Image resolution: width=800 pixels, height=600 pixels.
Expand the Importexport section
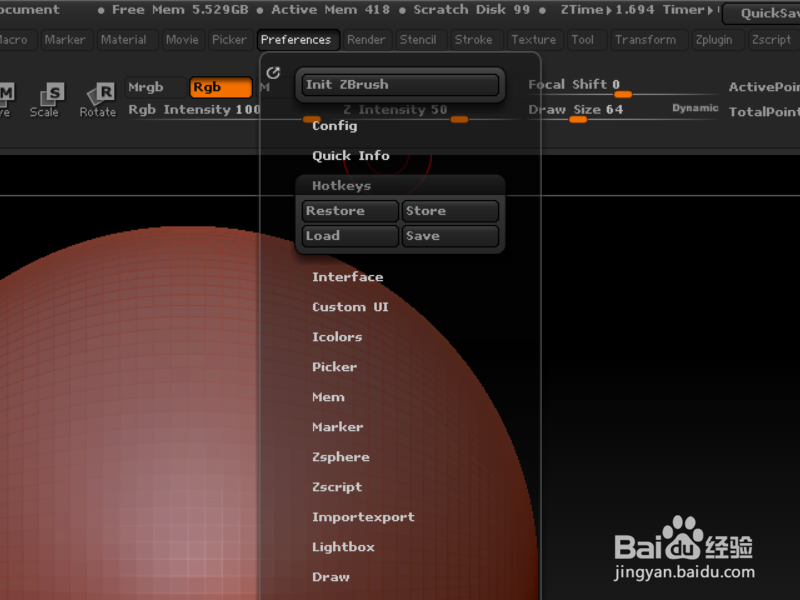point(363,517)
